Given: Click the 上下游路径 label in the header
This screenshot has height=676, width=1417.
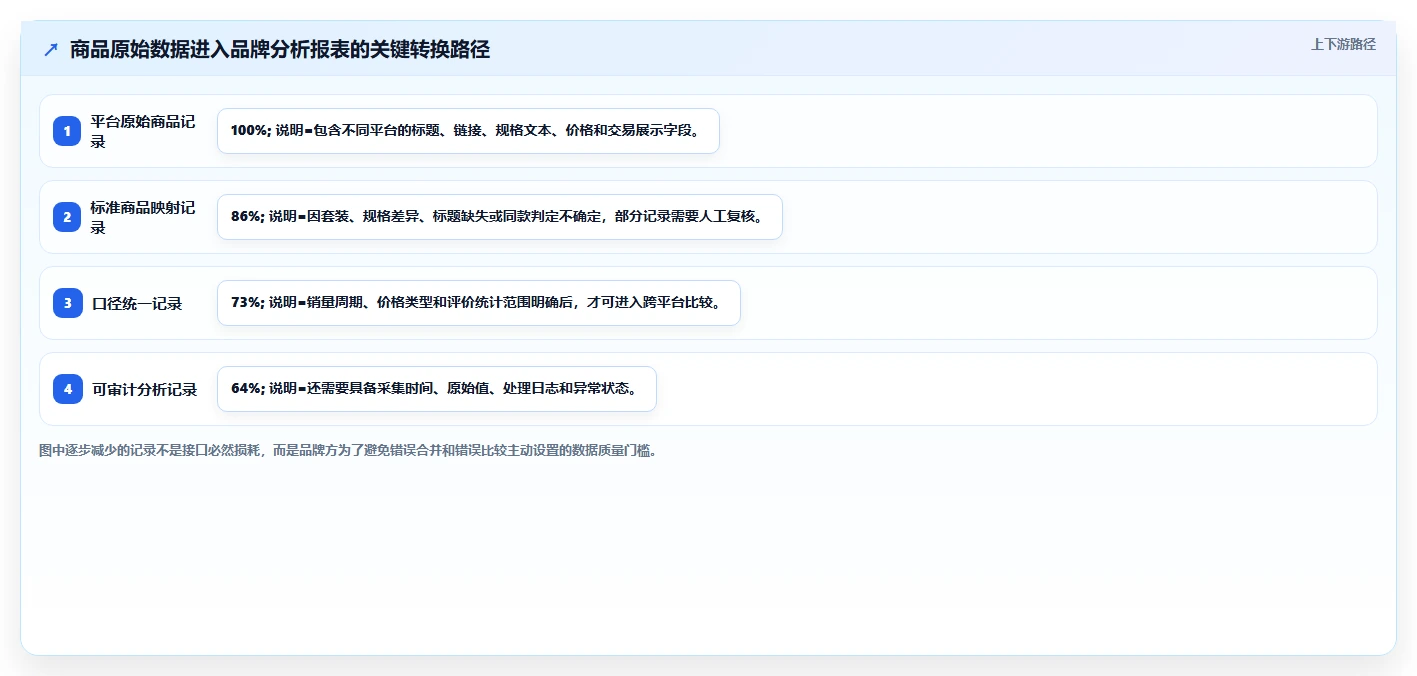Looking at the screenshot, I should [1343, 44].
